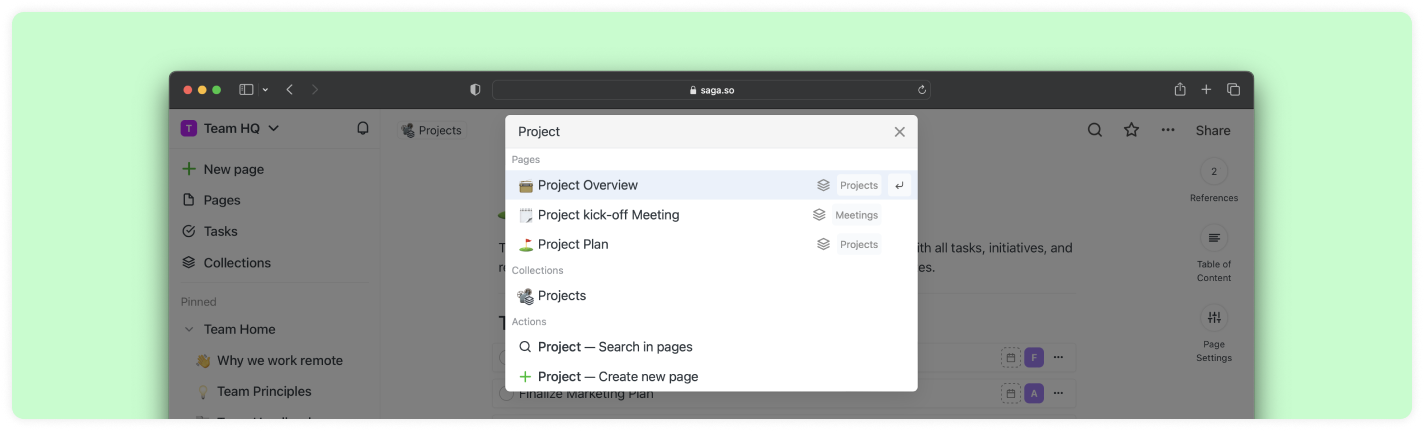Choose Project kick-off Meeting result
The height and width of the screenshot is (431, 1424).
[608, 215]
